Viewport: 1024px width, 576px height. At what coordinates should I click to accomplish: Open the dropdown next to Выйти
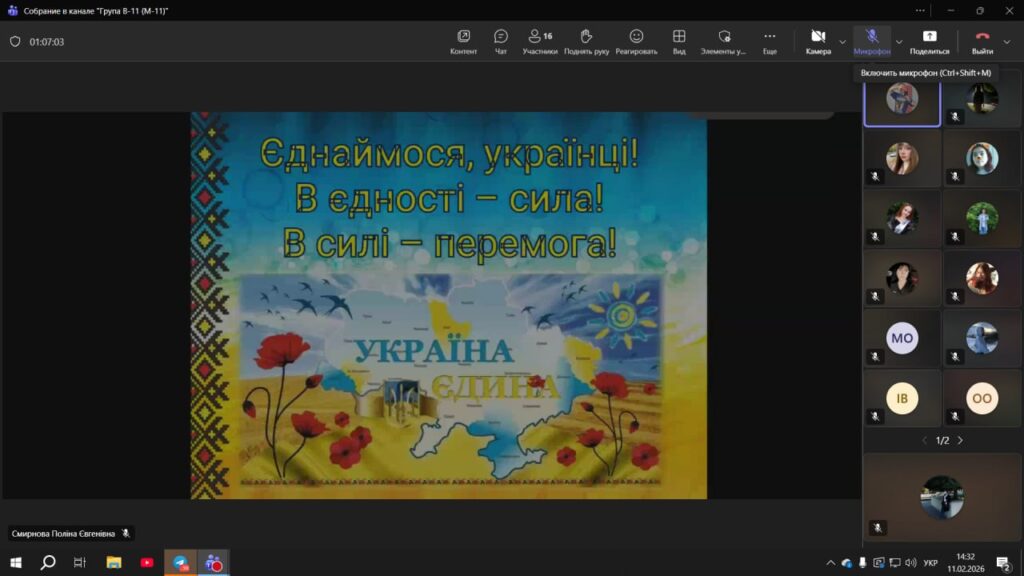(1007, 42)
